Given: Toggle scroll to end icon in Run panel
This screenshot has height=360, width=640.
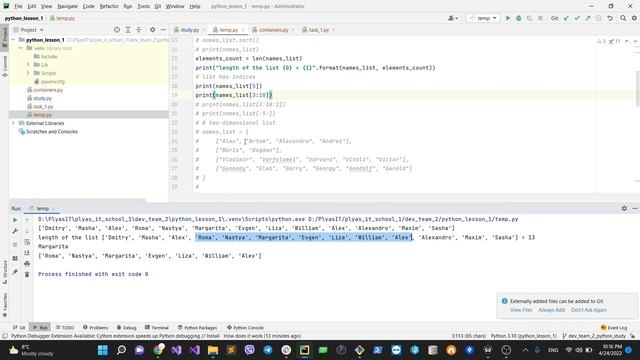Looking at the screenshot, I should [27, 253].
